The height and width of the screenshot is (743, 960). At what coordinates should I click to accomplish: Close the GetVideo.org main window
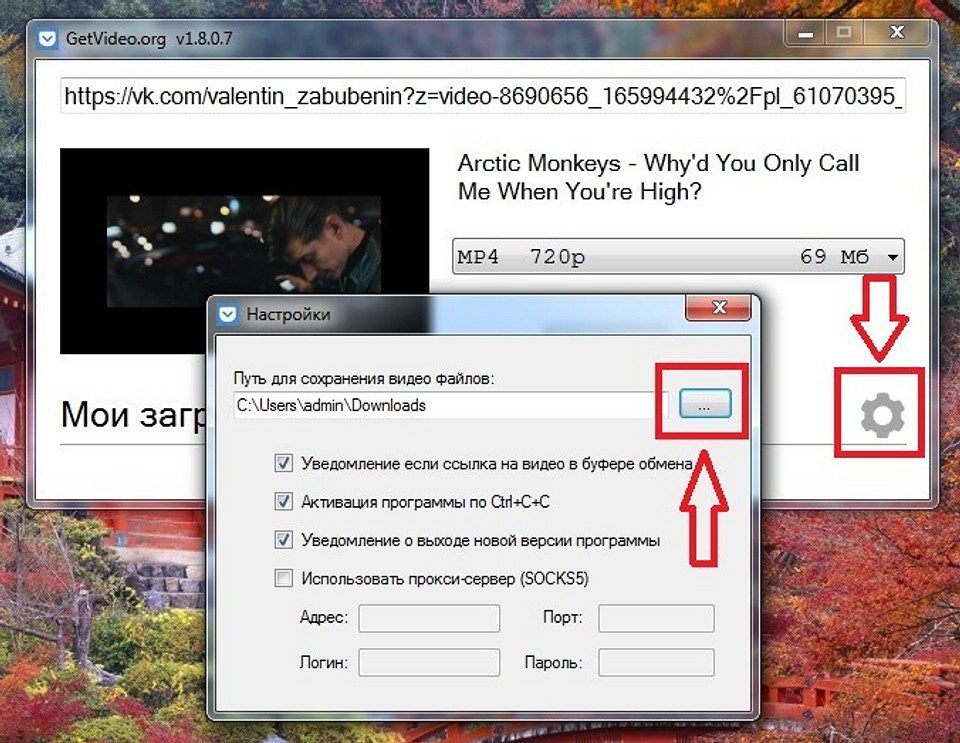[897, 32]
